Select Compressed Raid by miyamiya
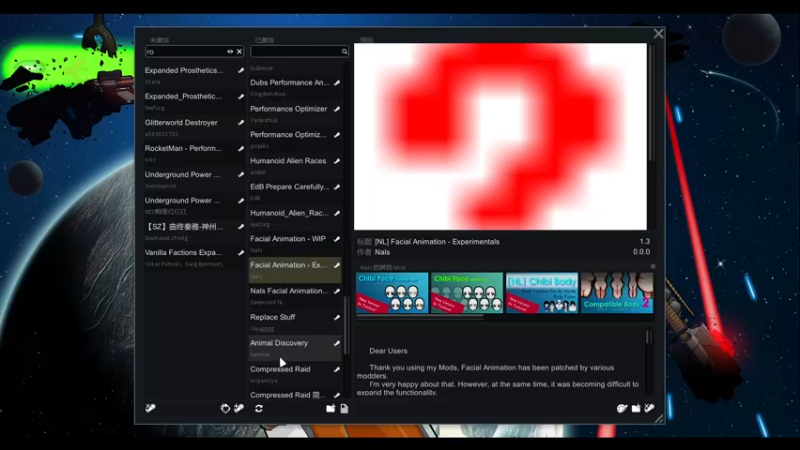 click(x=295, y=374)
